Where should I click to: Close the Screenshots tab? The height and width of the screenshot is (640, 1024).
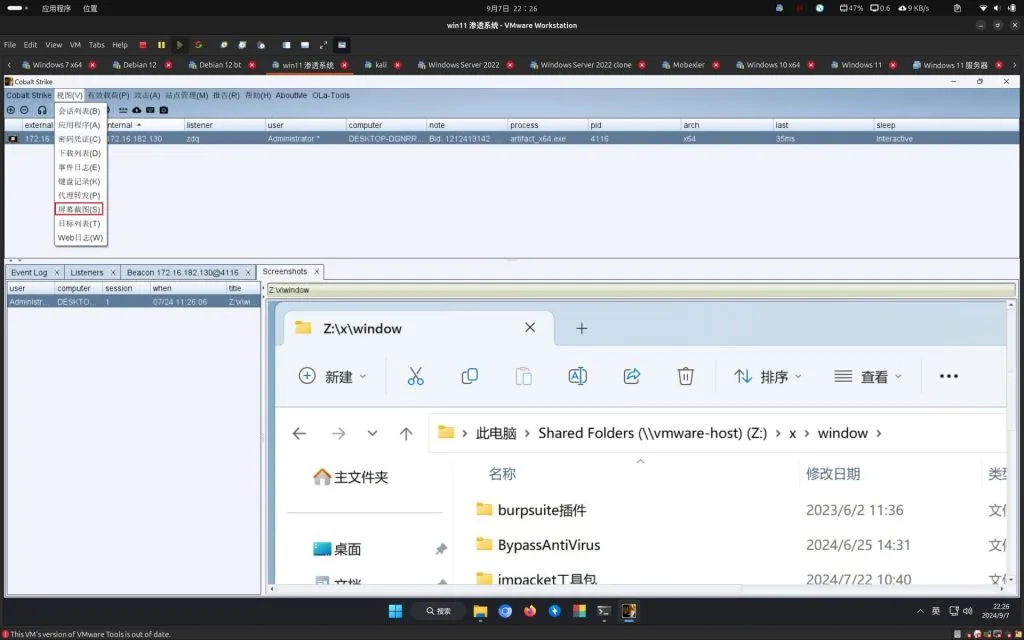click(317, 272)
